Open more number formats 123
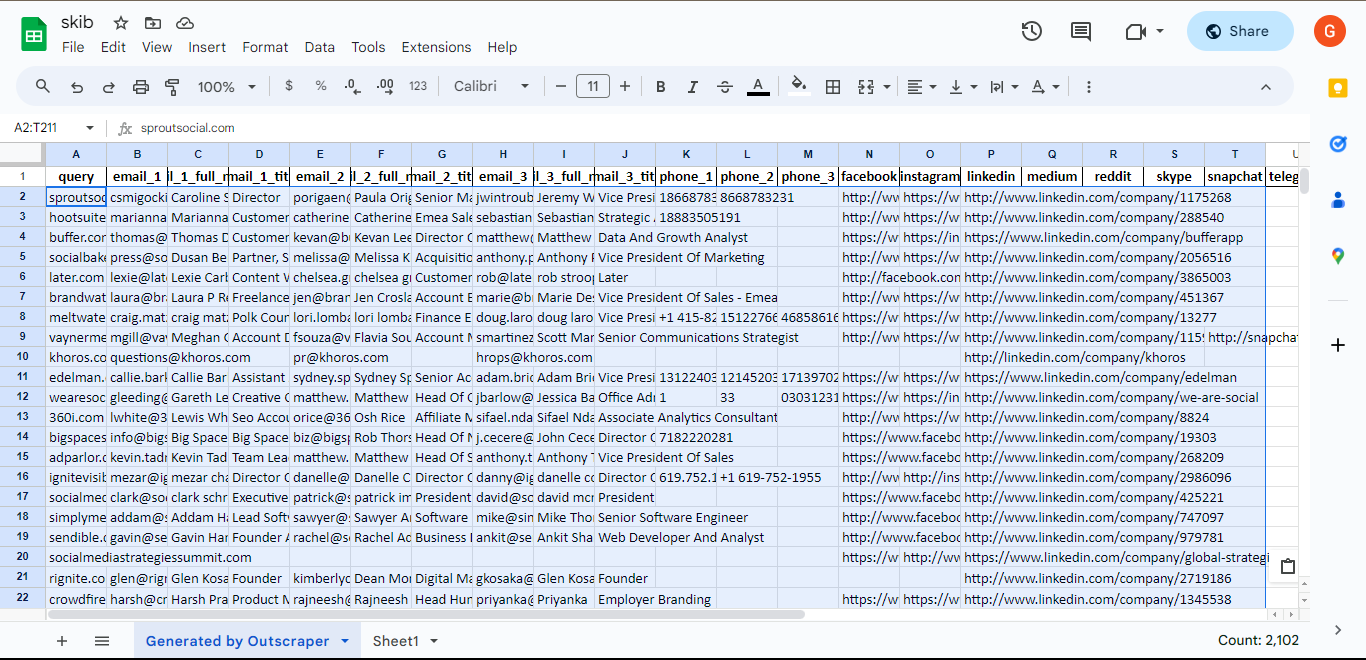The image size is (1366, 660). [x=418, y=87]
